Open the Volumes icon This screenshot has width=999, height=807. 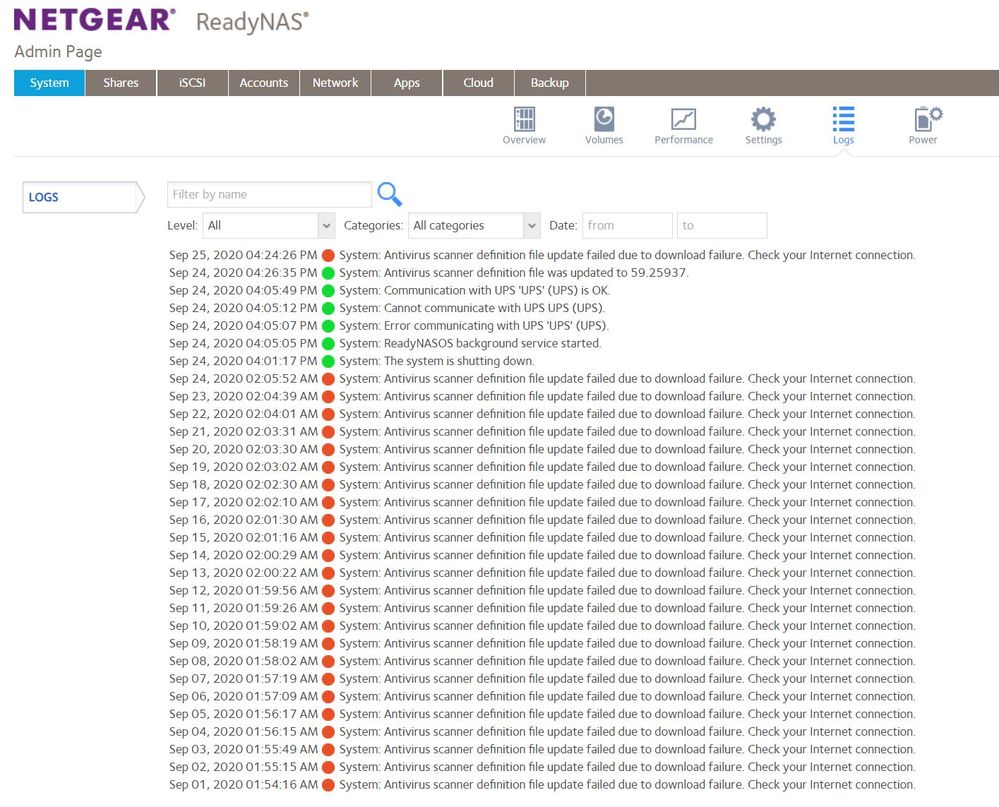pyautogui.click(x=604, y=121)
